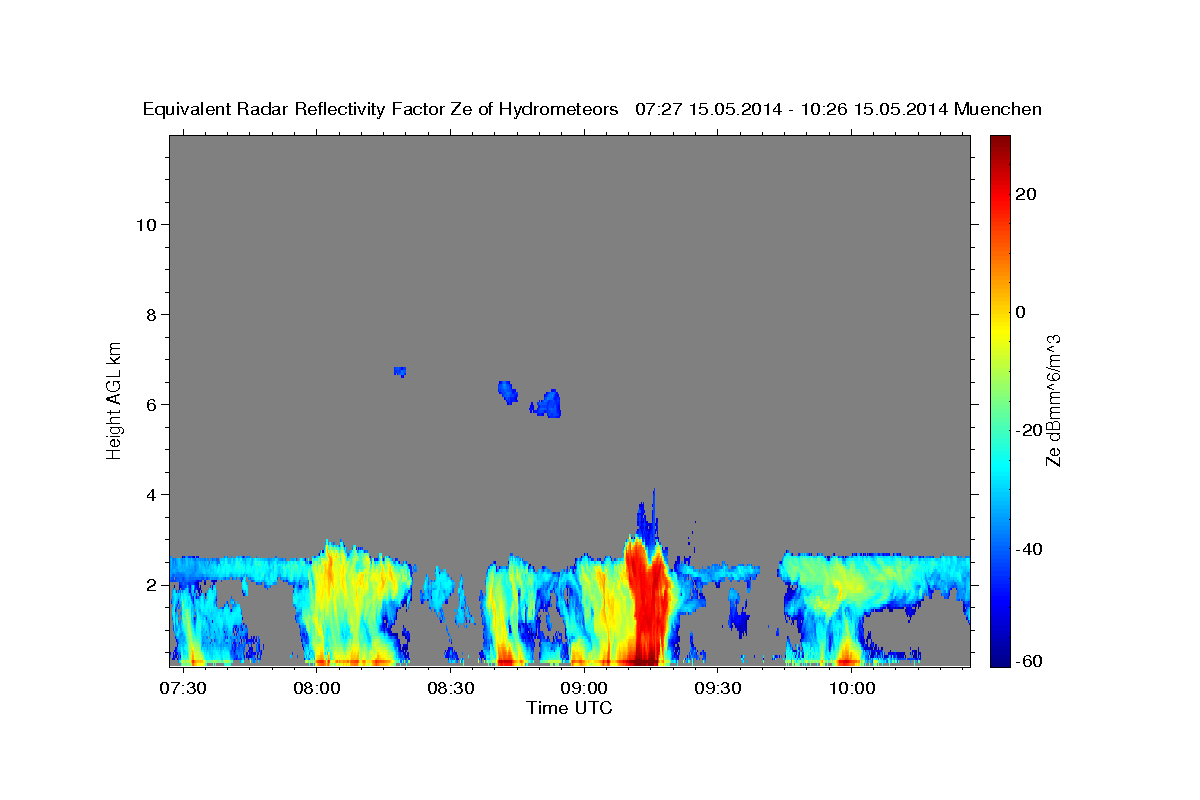This screenshot has width=1200, height=800.
Task: Click the 10:00 time axis label
Action: point(852,688)
